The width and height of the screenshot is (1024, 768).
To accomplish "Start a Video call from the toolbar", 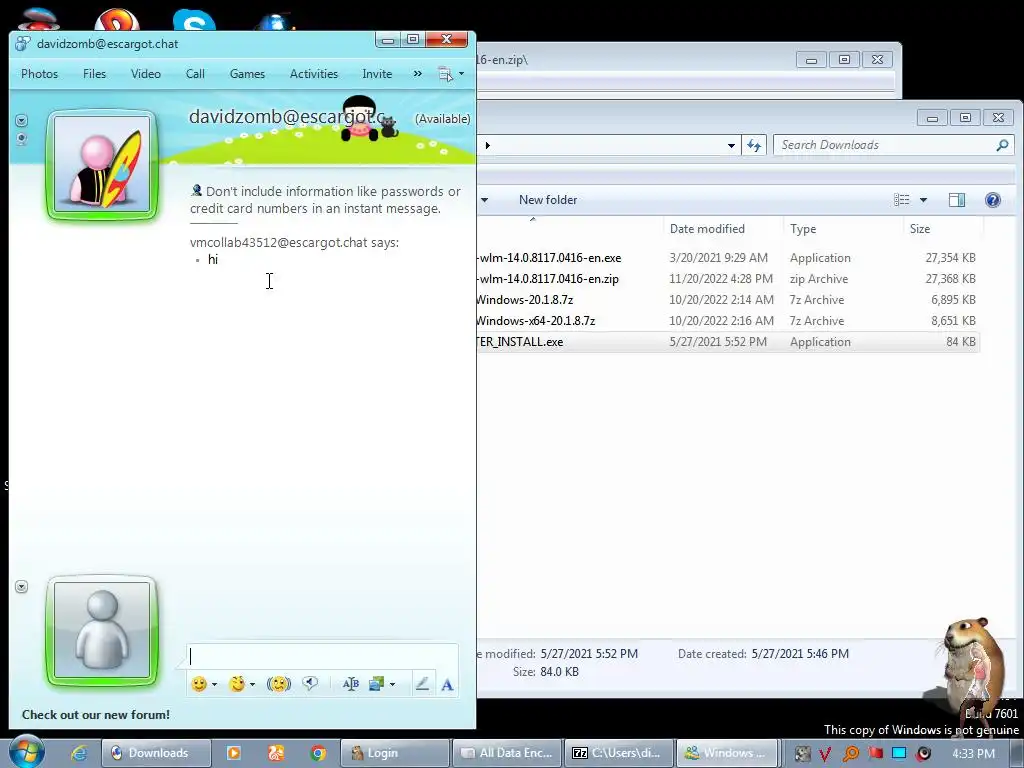I will tap(146, 74).
